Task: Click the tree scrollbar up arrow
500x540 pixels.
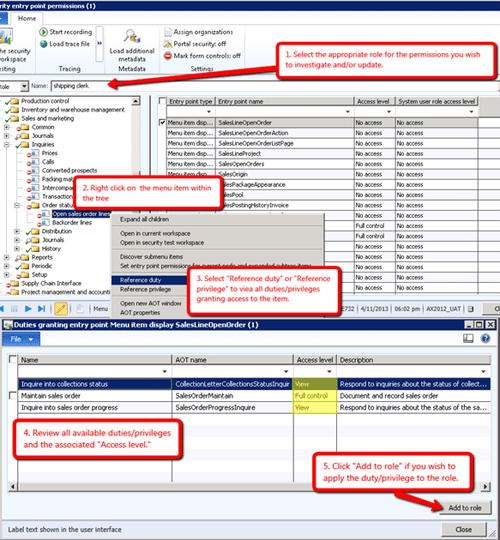Action: pos(136,101)
